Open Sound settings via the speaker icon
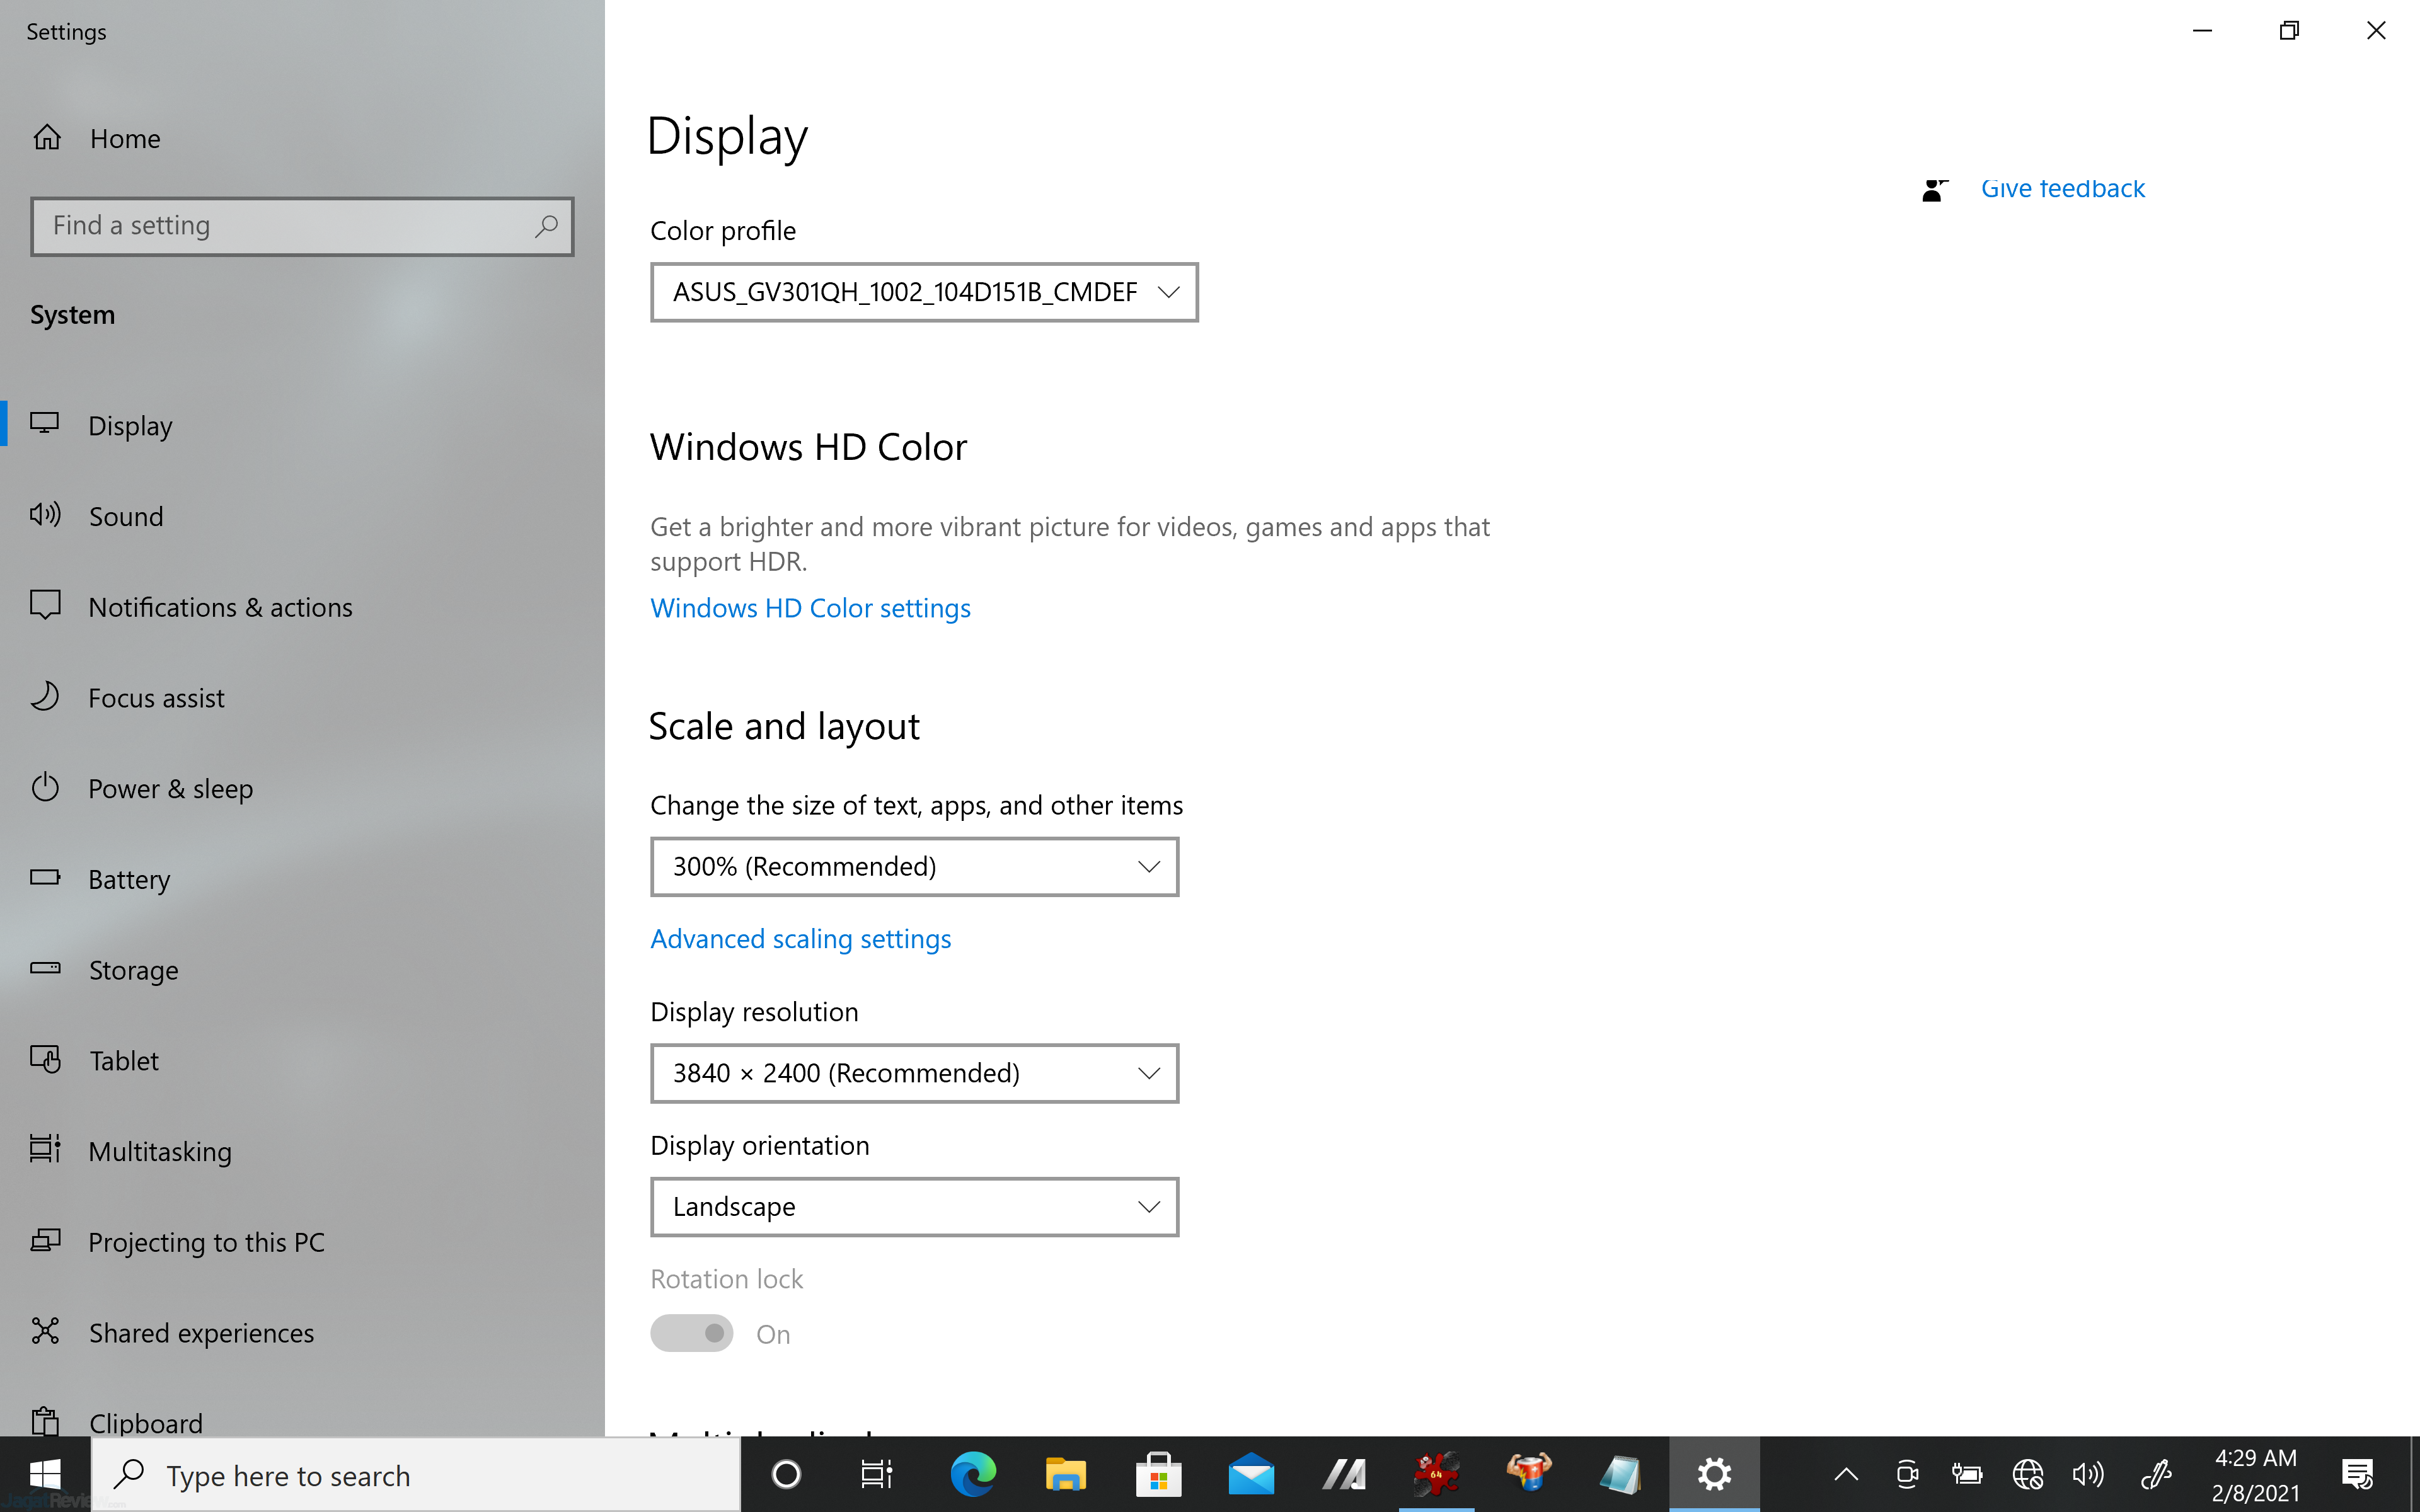 (45, 515)
